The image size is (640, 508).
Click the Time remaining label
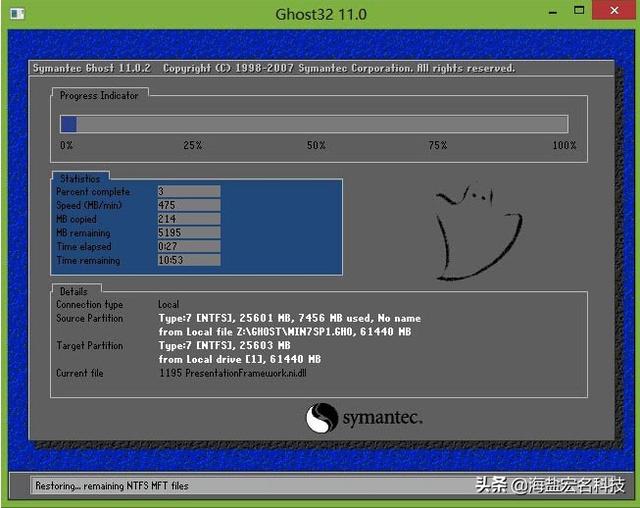point(88,260)
